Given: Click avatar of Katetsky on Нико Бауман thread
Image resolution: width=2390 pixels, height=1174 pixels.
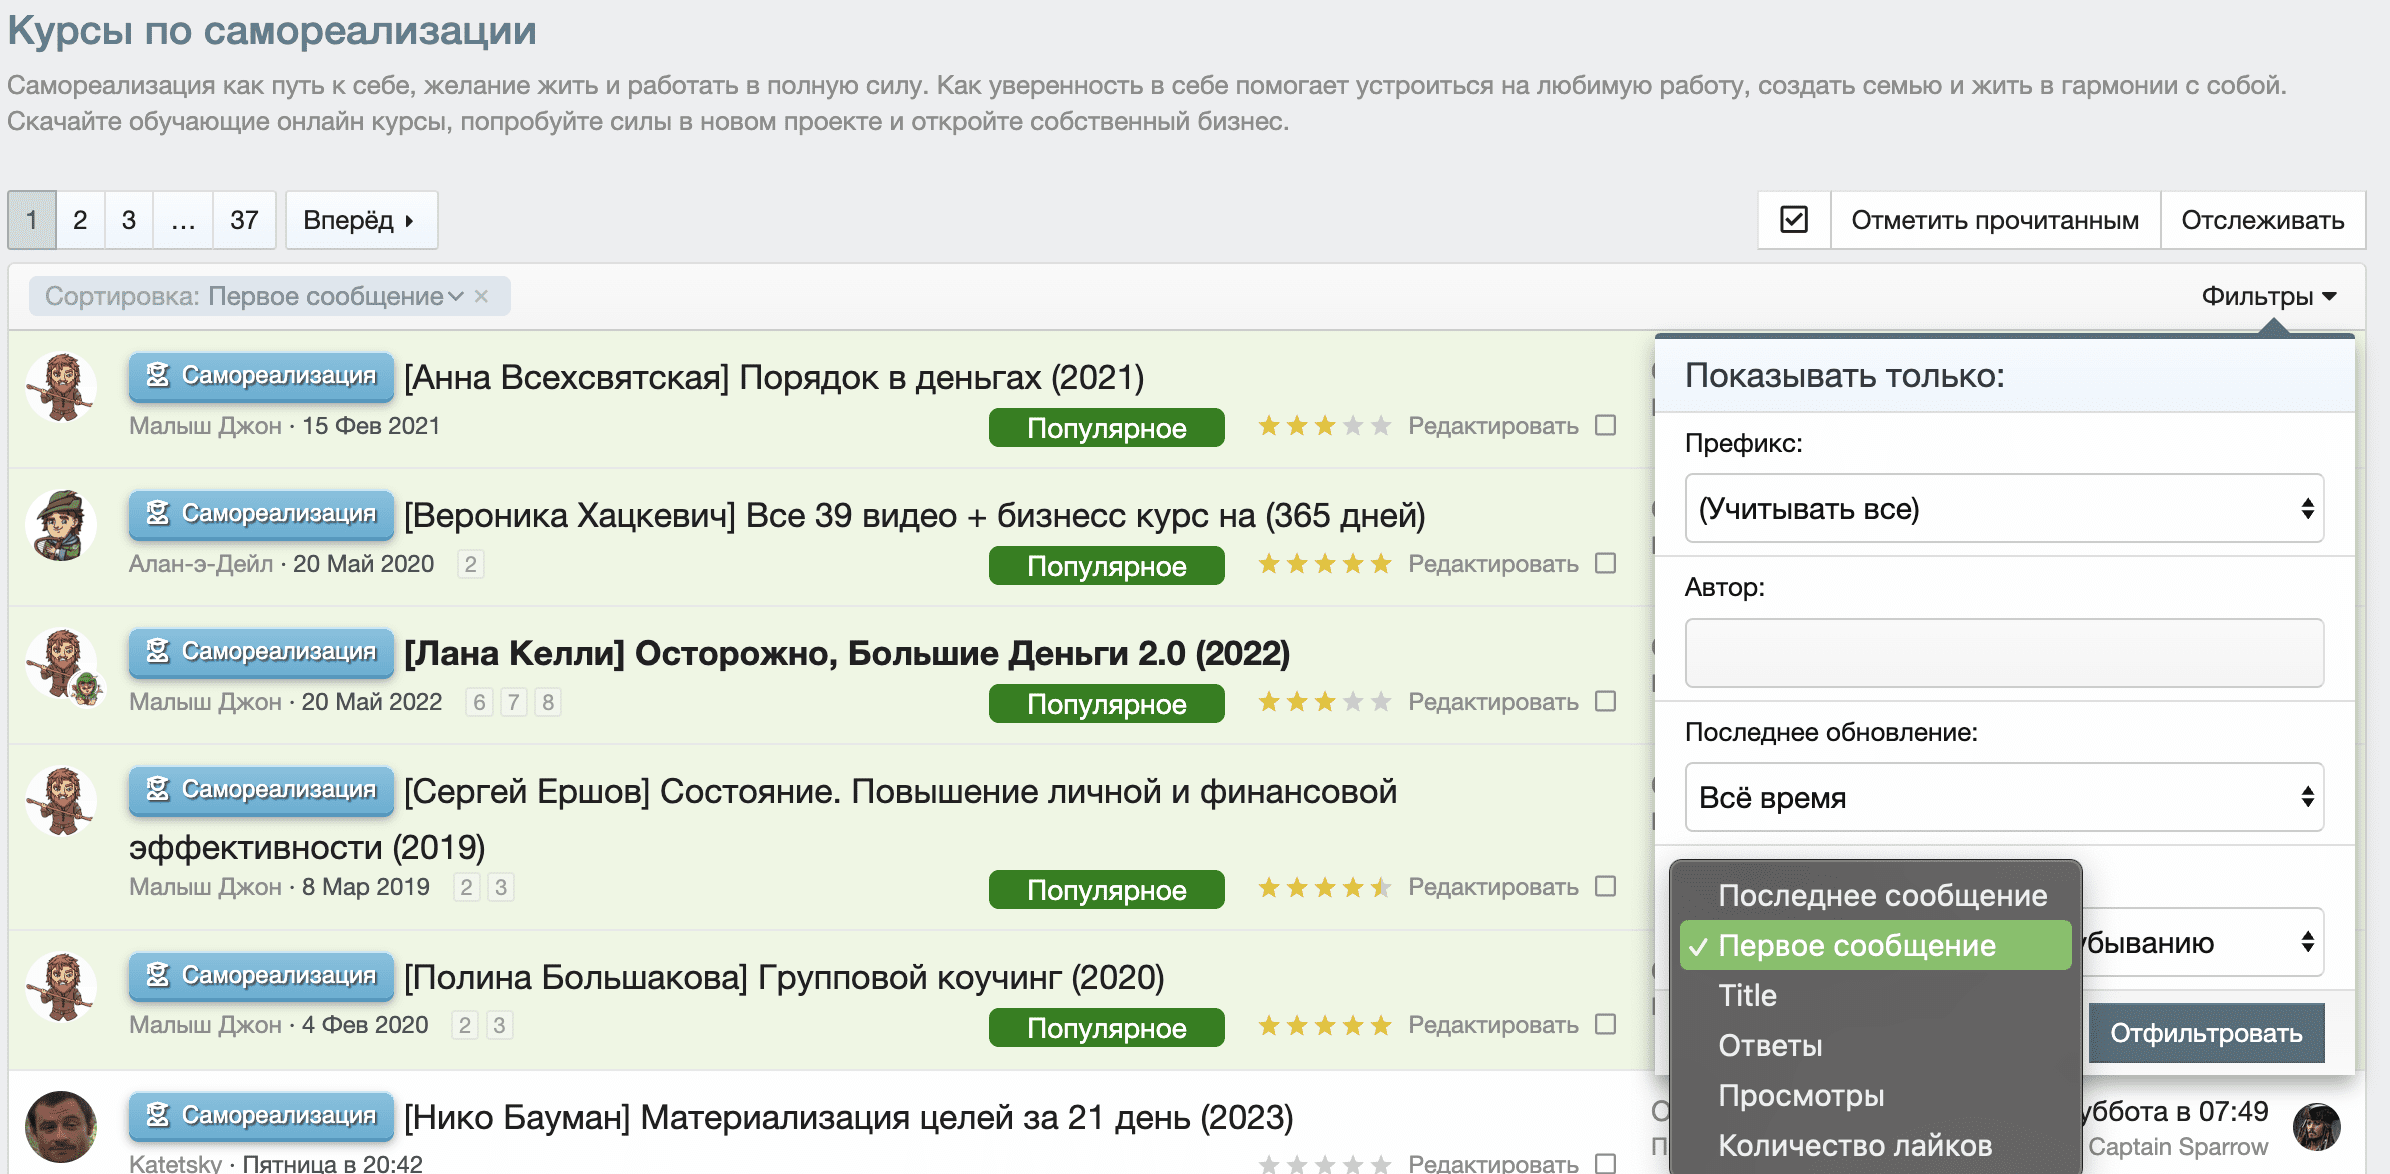Looking at the screenshot, I should pyautogui.click(x=61, y=1126).
